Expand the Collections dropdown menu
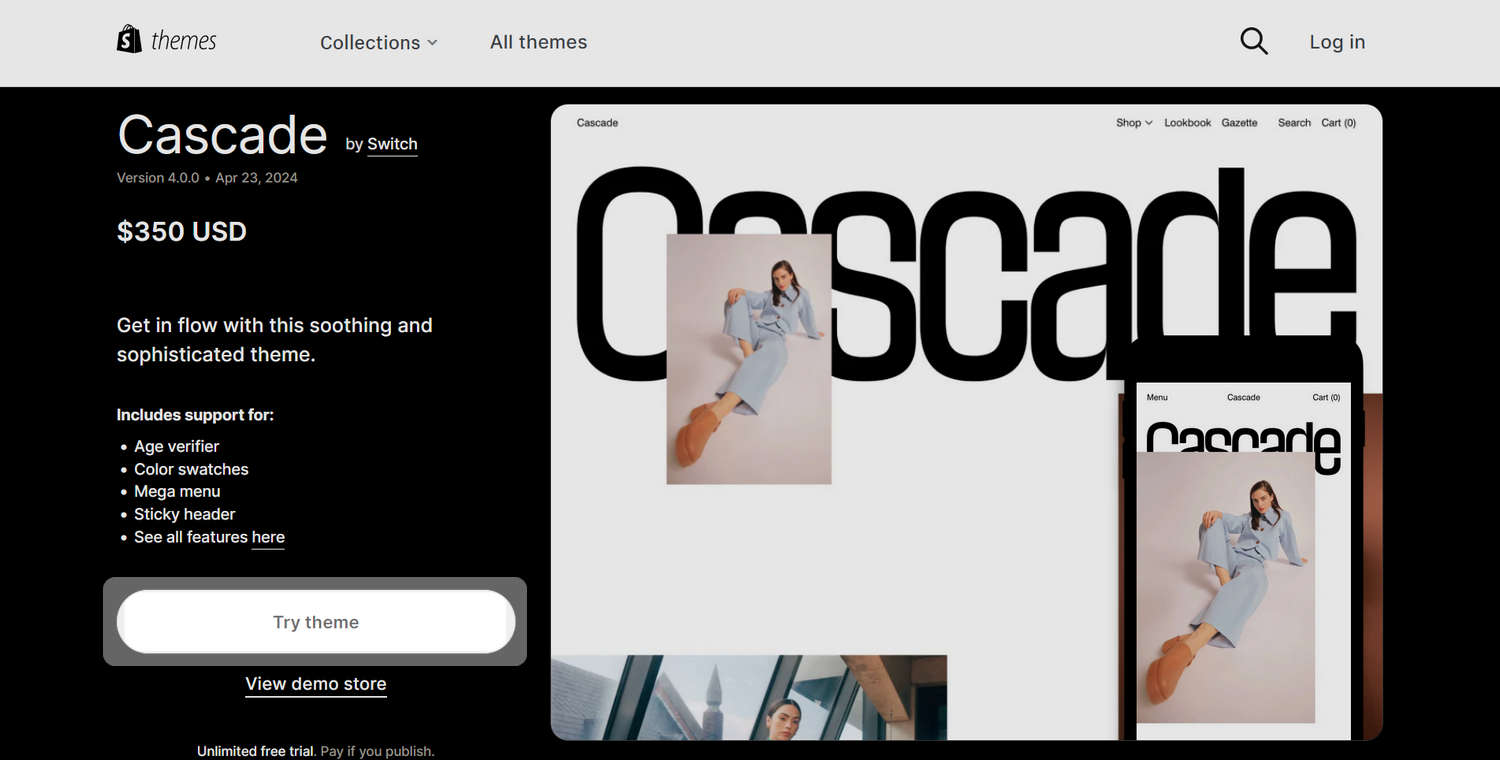 pyautogui.click(x=379, y=42)
